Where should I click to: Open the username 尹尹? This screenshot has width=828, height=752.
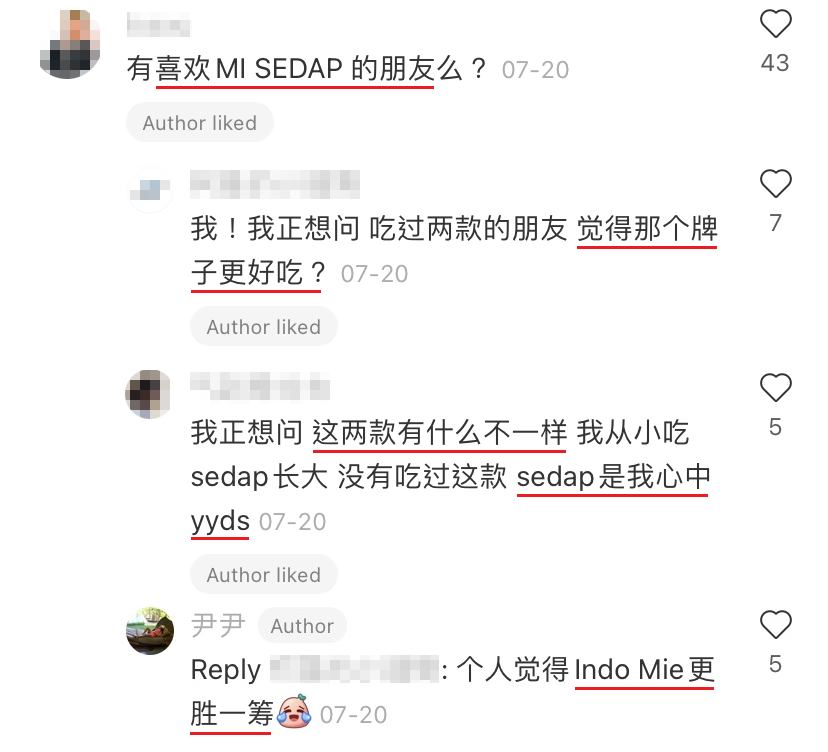point(218,626)
